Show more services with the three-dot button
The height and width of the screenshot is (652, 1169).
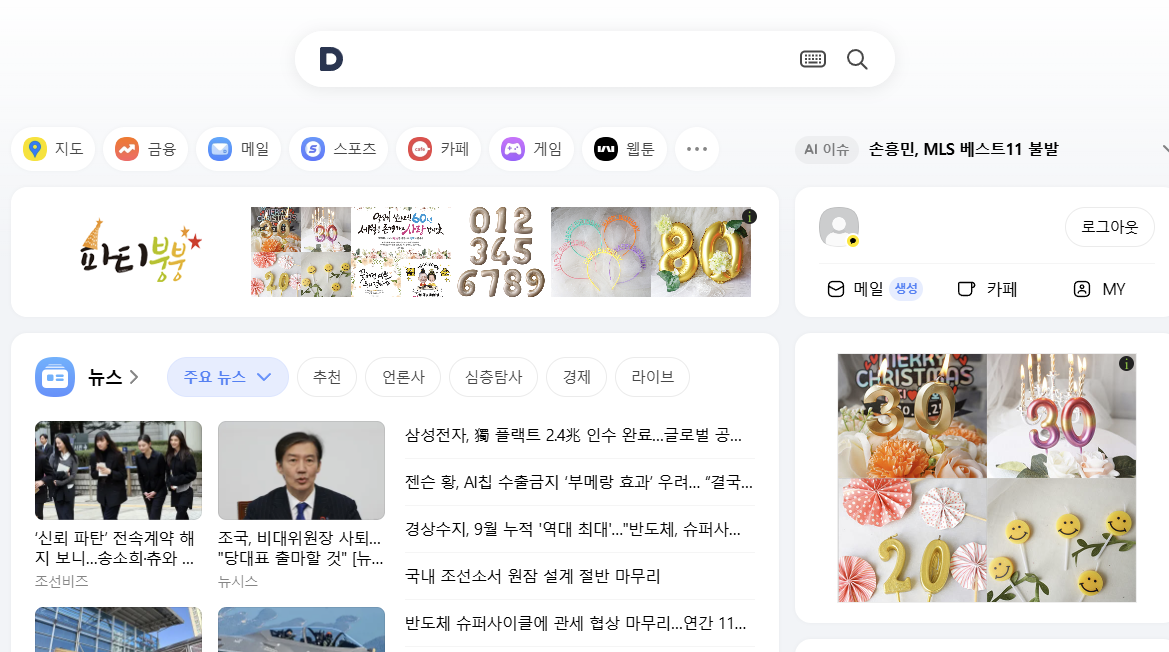pyautogui.click(x=697, y=149)
